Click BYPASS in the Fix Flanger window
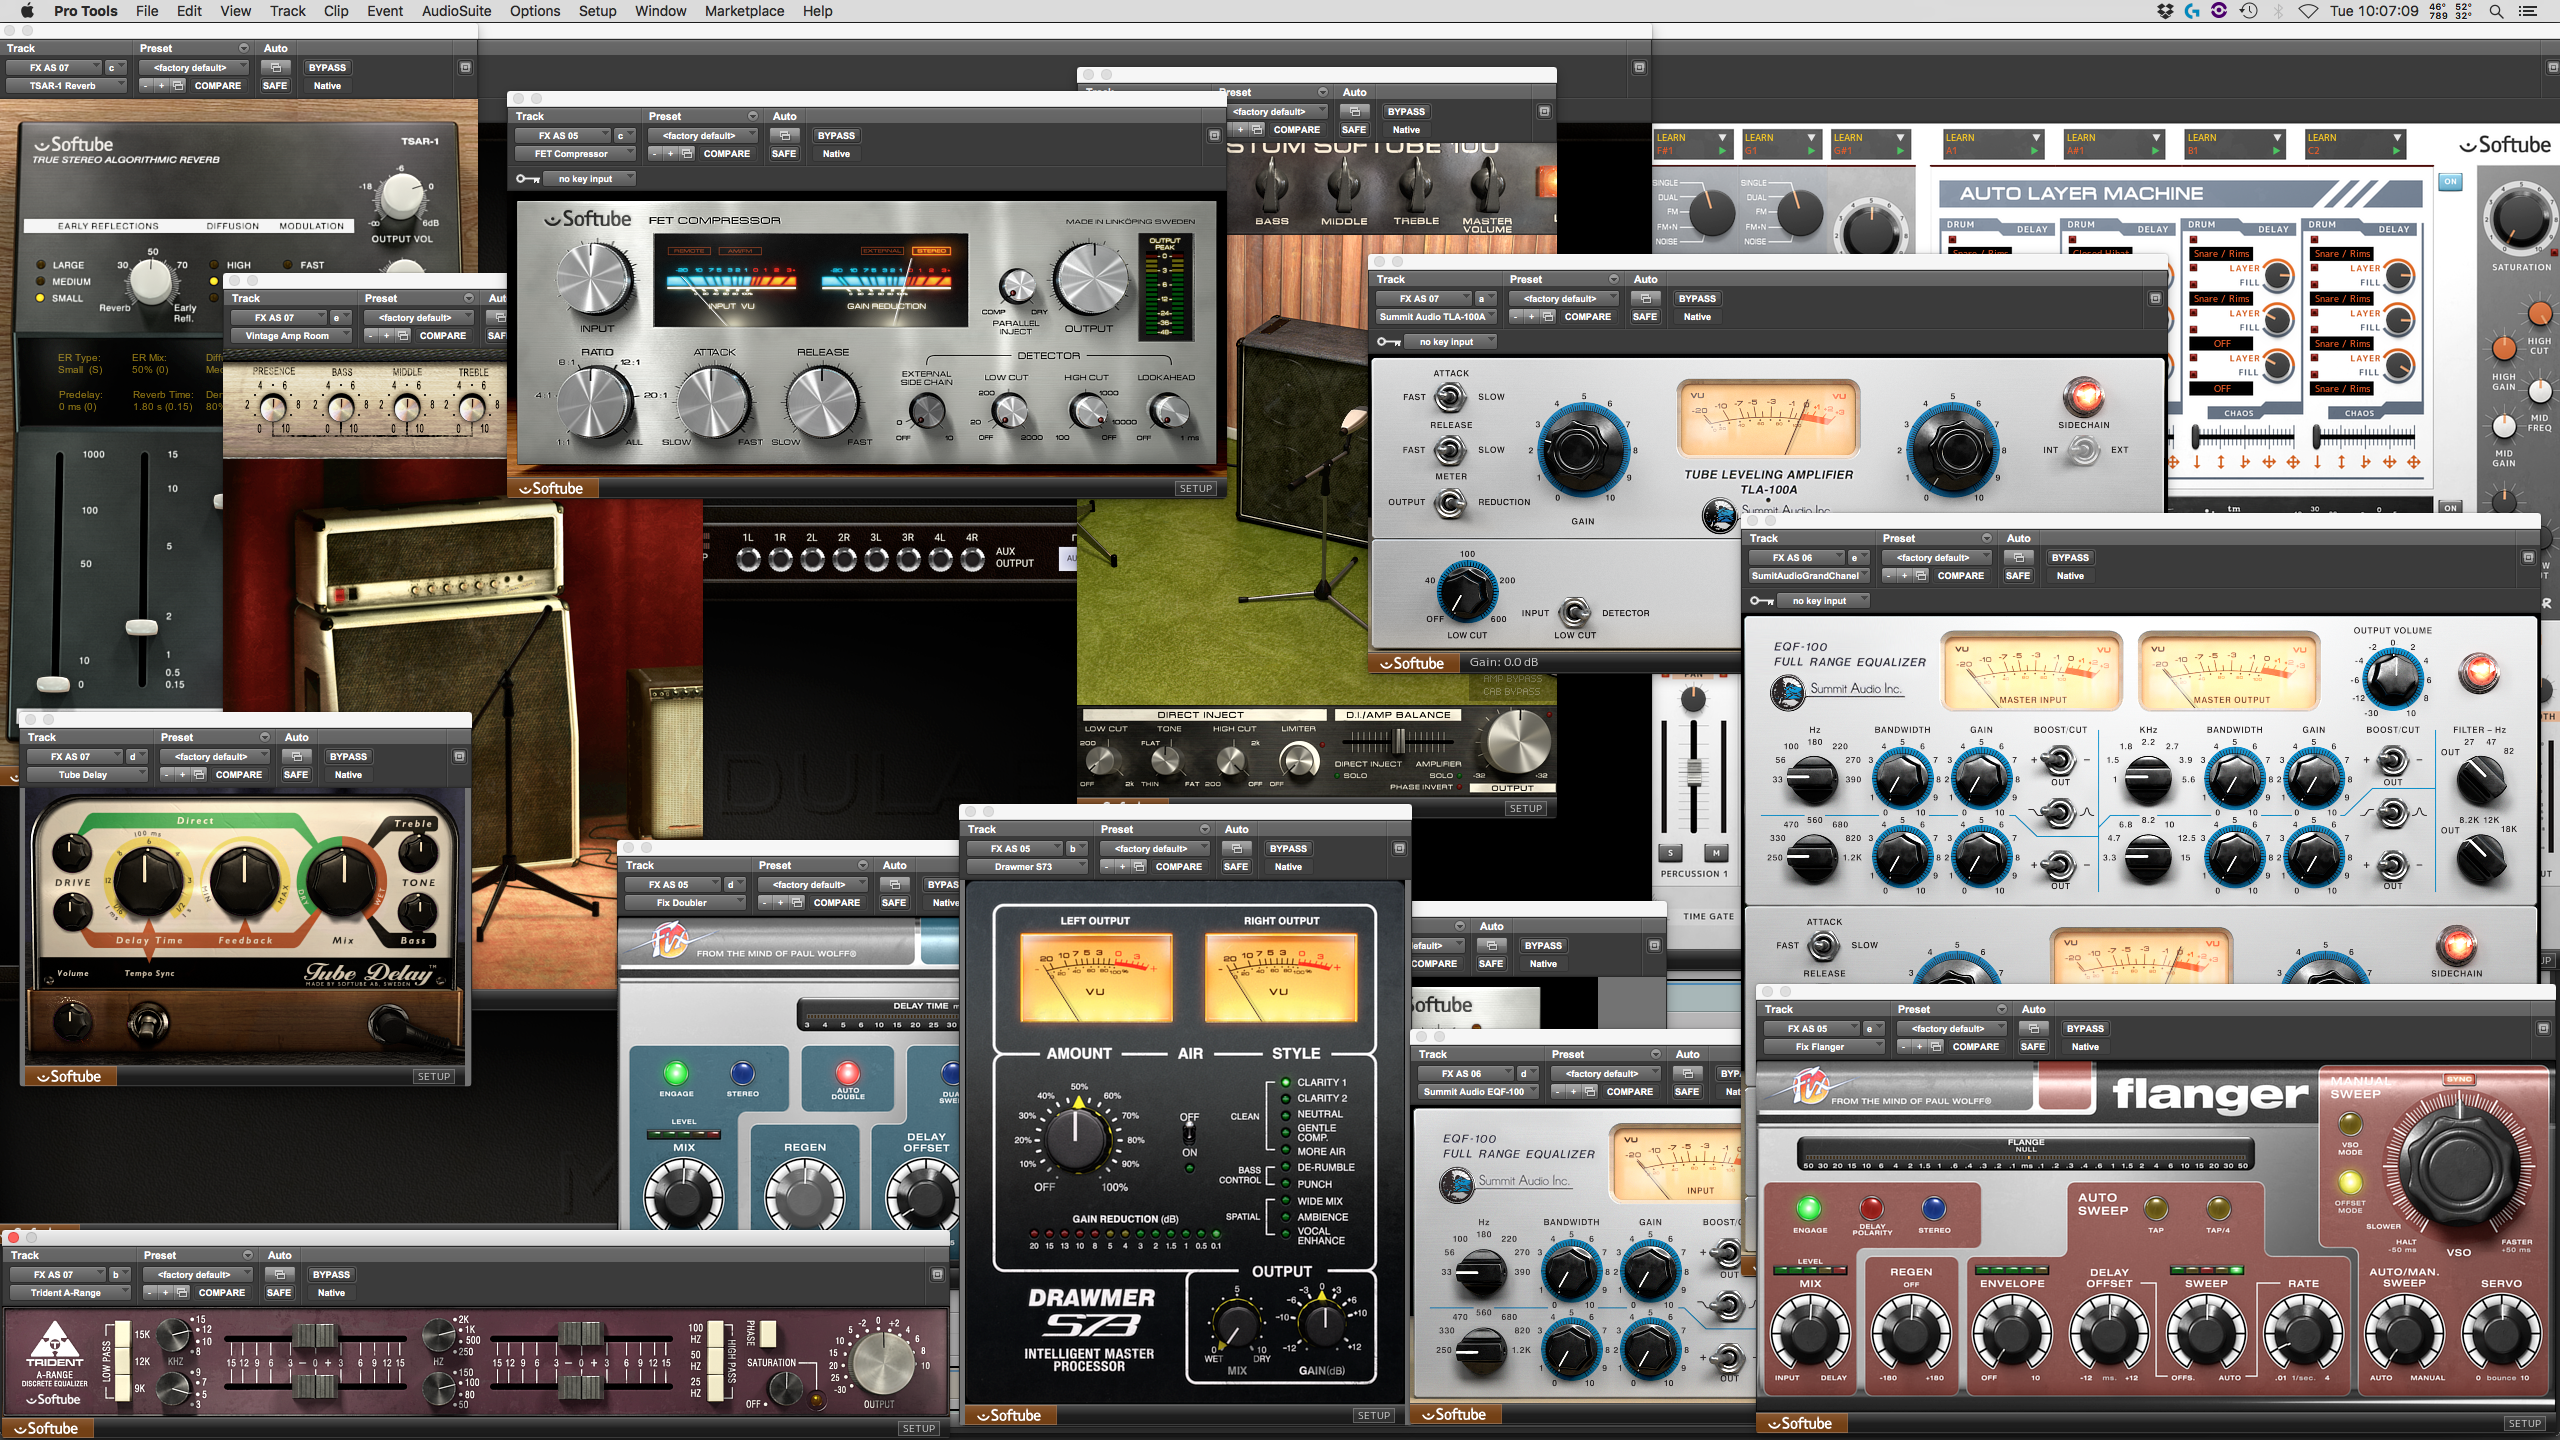Image resolution: width=2560 pixels, height=1440 pixels. (x=2085, y=1029)
